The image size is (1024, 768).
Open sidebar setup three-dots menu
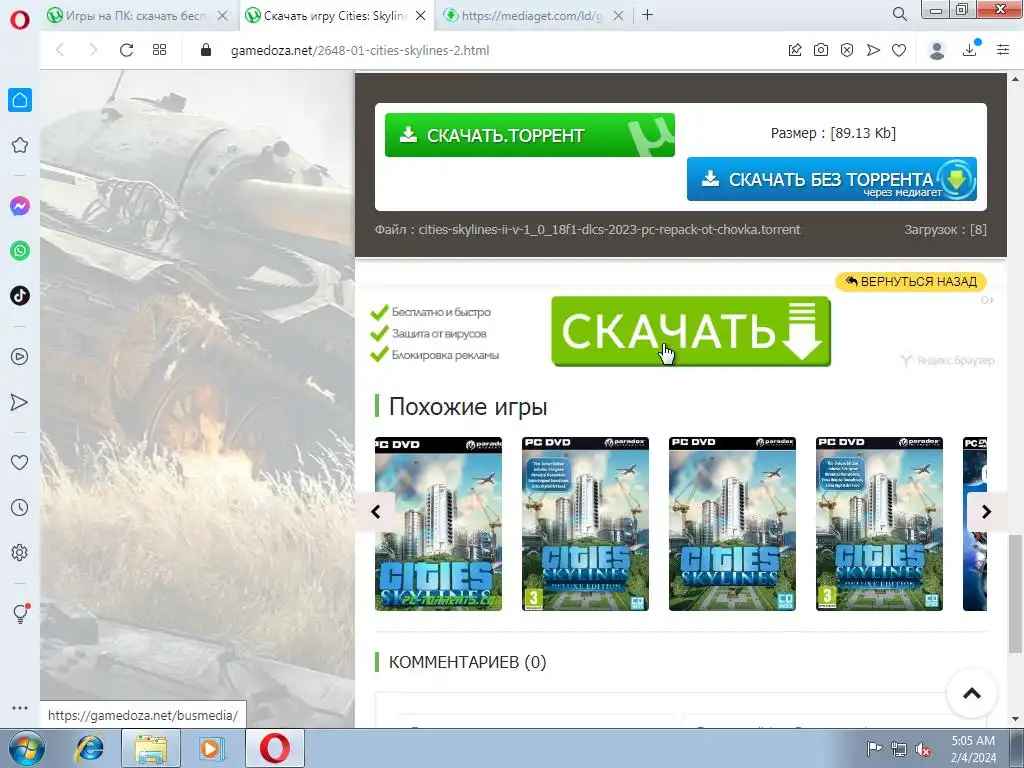pyautogui.click(x=20, y=707)
